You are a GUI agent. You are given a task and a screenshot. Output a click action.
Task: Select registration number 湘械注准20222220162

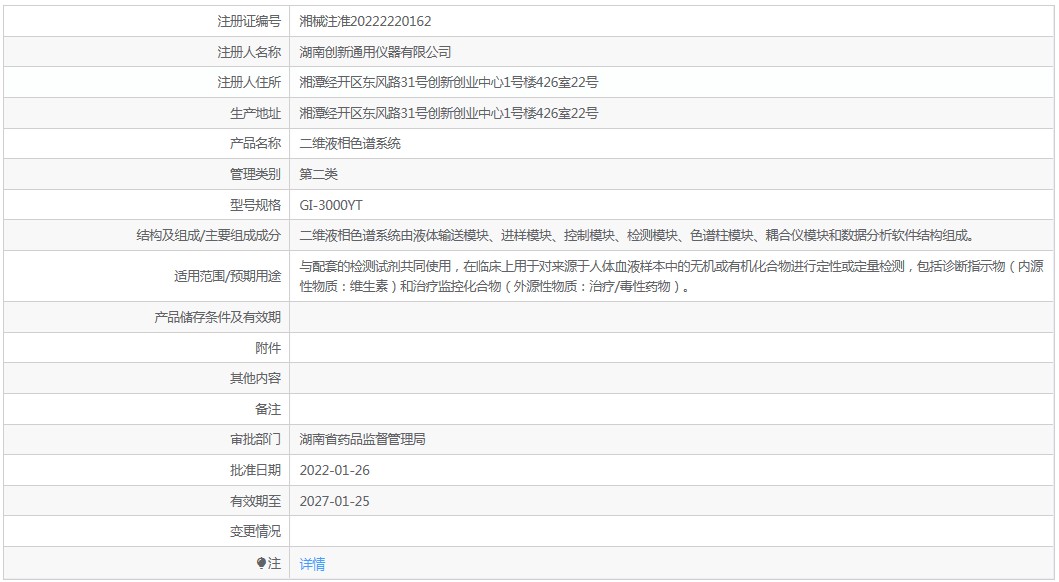[365, 22]
